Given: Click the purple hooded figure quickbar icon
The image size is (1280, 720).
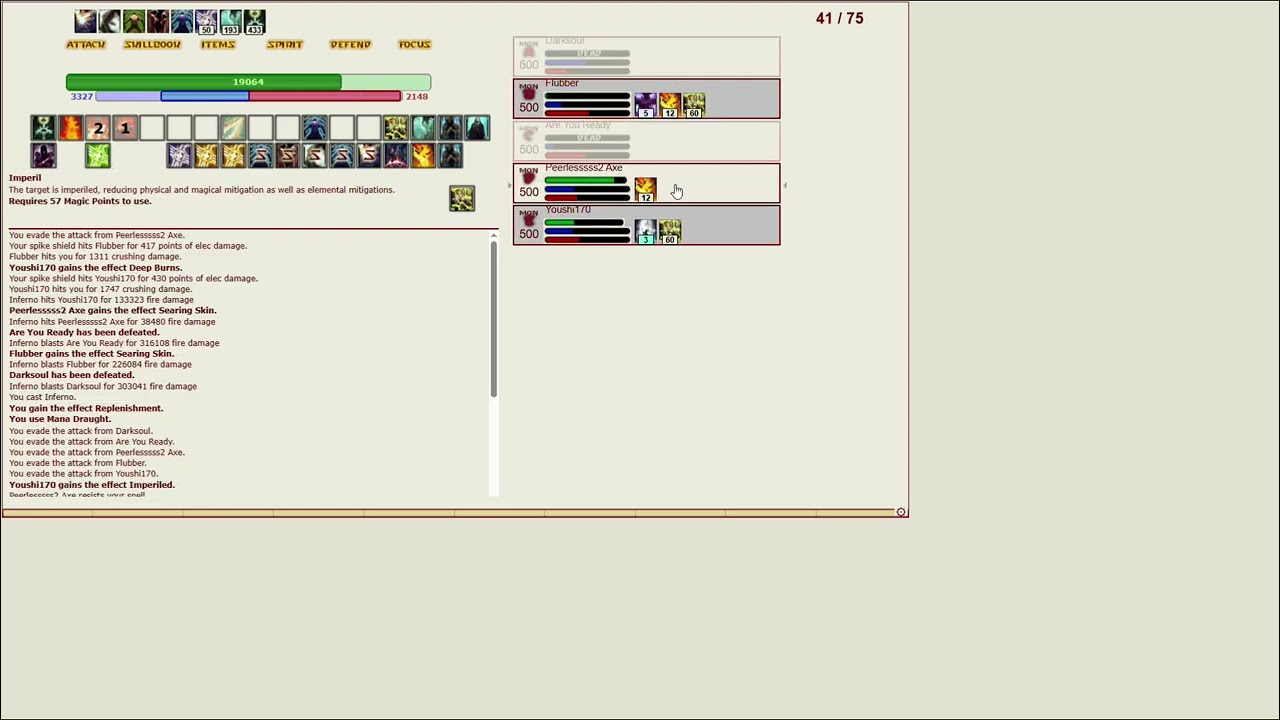Looking at the screenshot, I should 43,155.
